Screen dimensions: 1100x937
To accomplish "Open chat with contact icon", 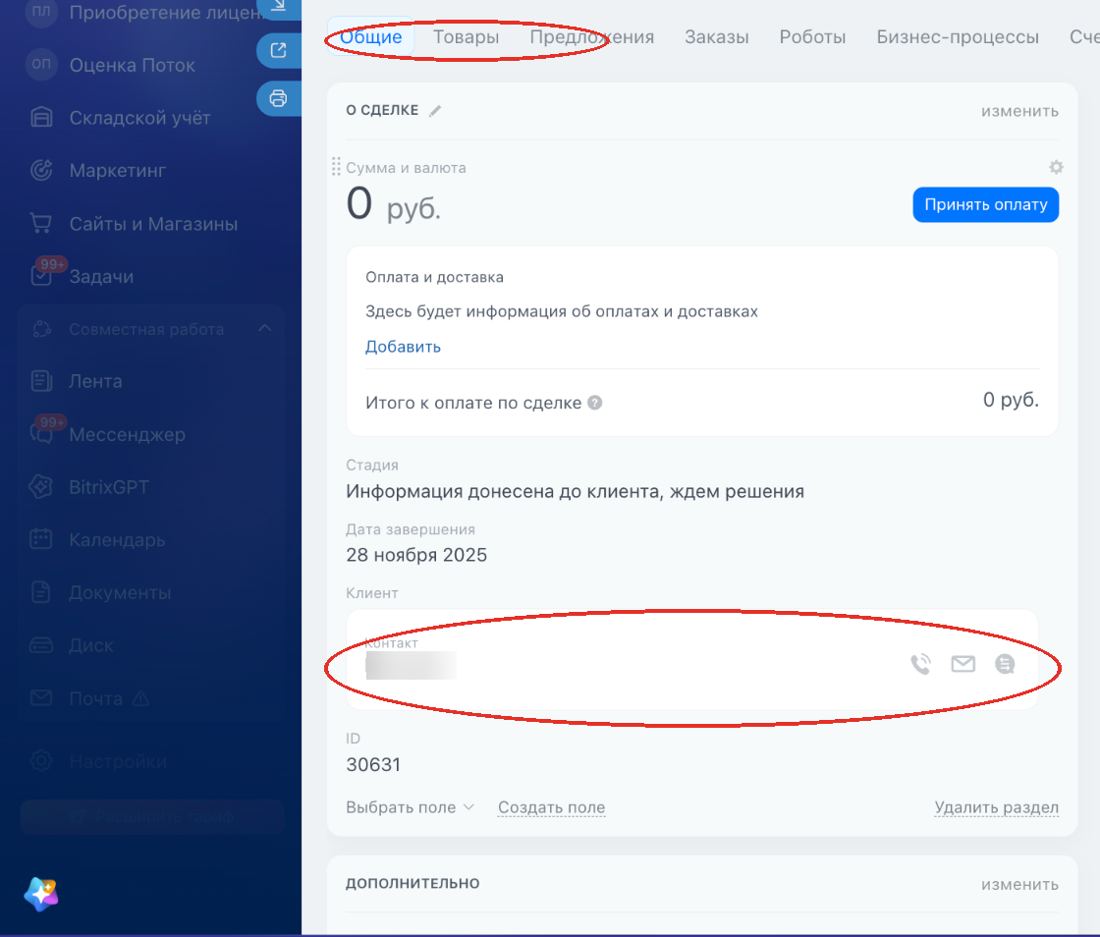I will tap(1005, 663).
